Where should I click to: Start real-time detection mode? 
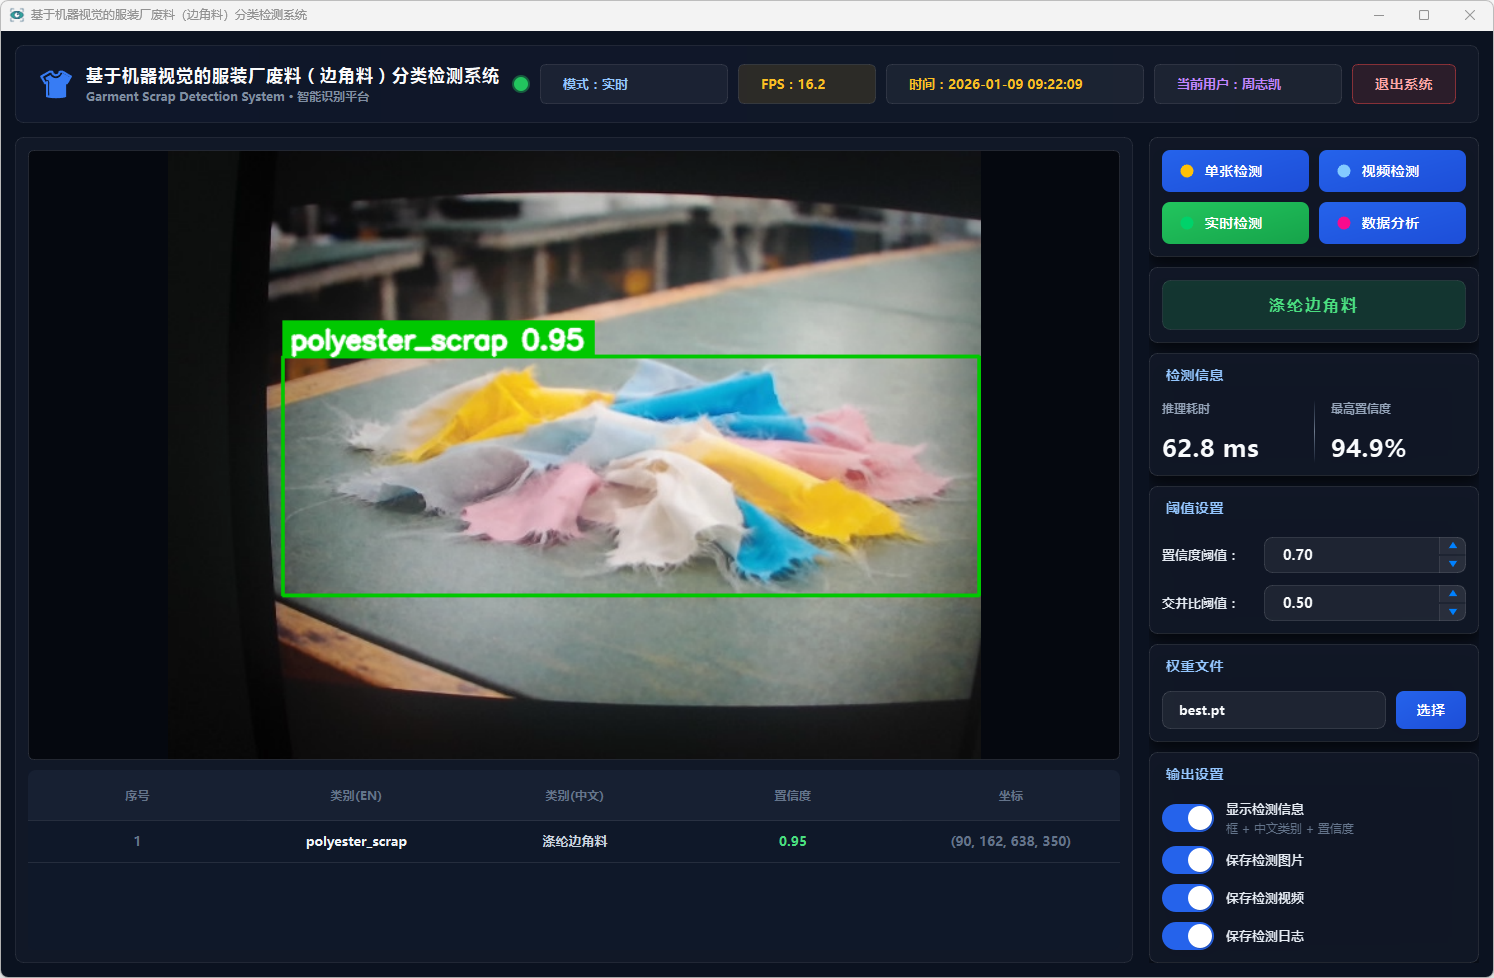tap(1234, 223)
